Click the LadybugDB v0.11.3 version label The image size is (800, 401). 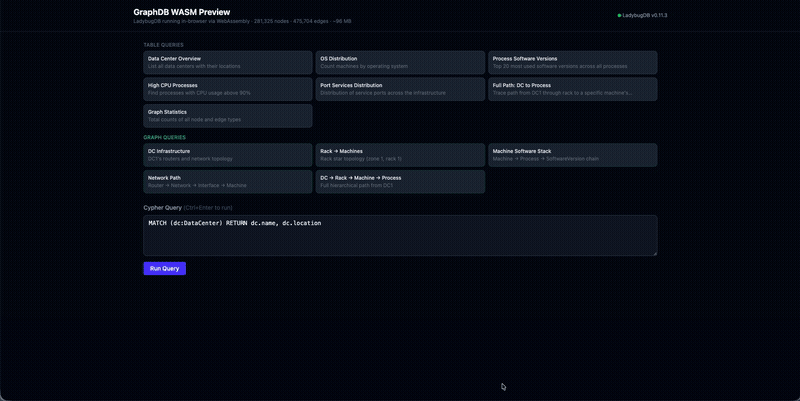[x=644, y=15]
